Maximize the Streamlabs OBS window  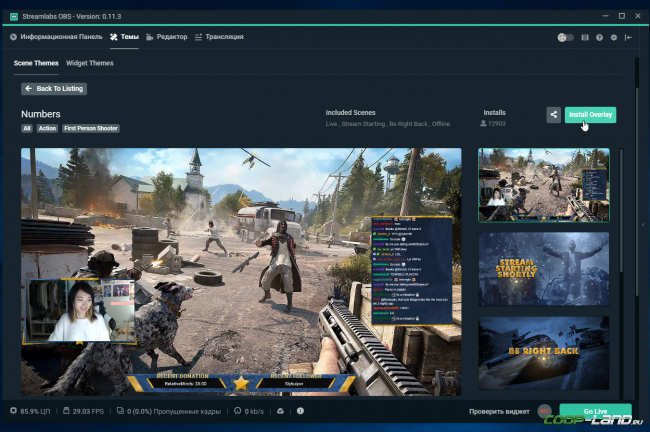pos(622,16)
